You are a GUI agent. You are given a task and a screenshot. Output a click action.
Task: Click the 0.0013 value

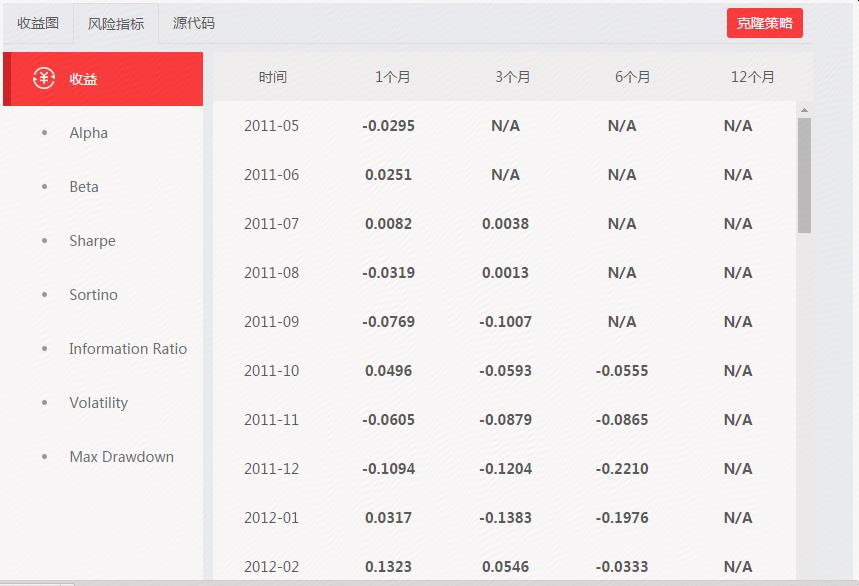pos(506,273)
